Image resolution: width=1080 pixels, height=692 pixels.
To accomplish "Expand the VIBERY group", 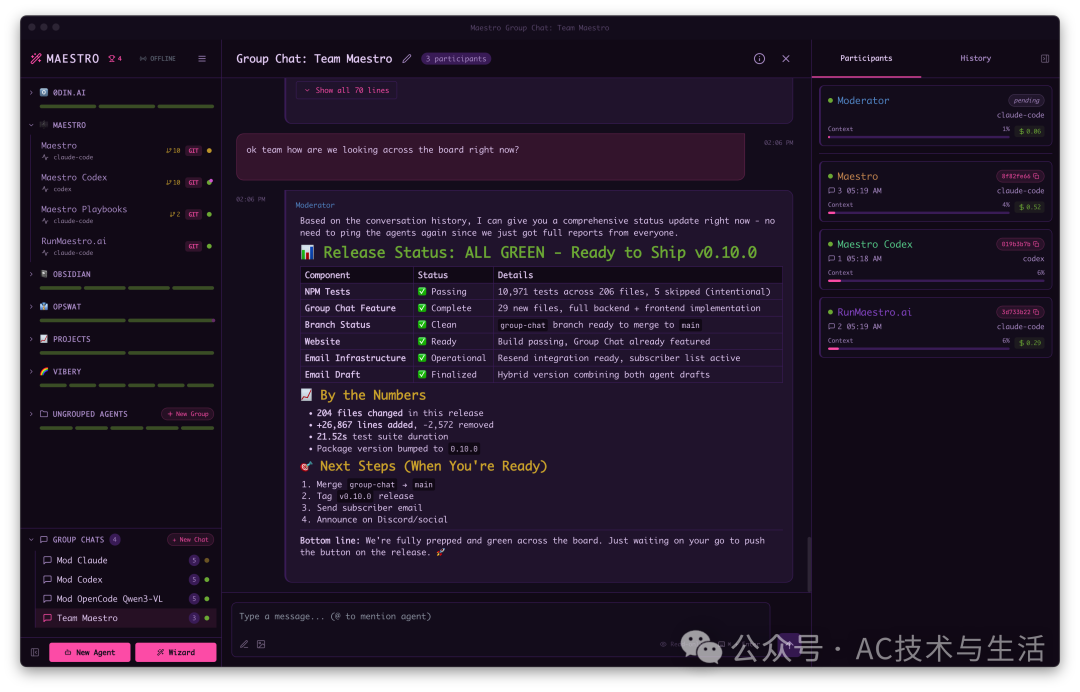I will (31, 371).
